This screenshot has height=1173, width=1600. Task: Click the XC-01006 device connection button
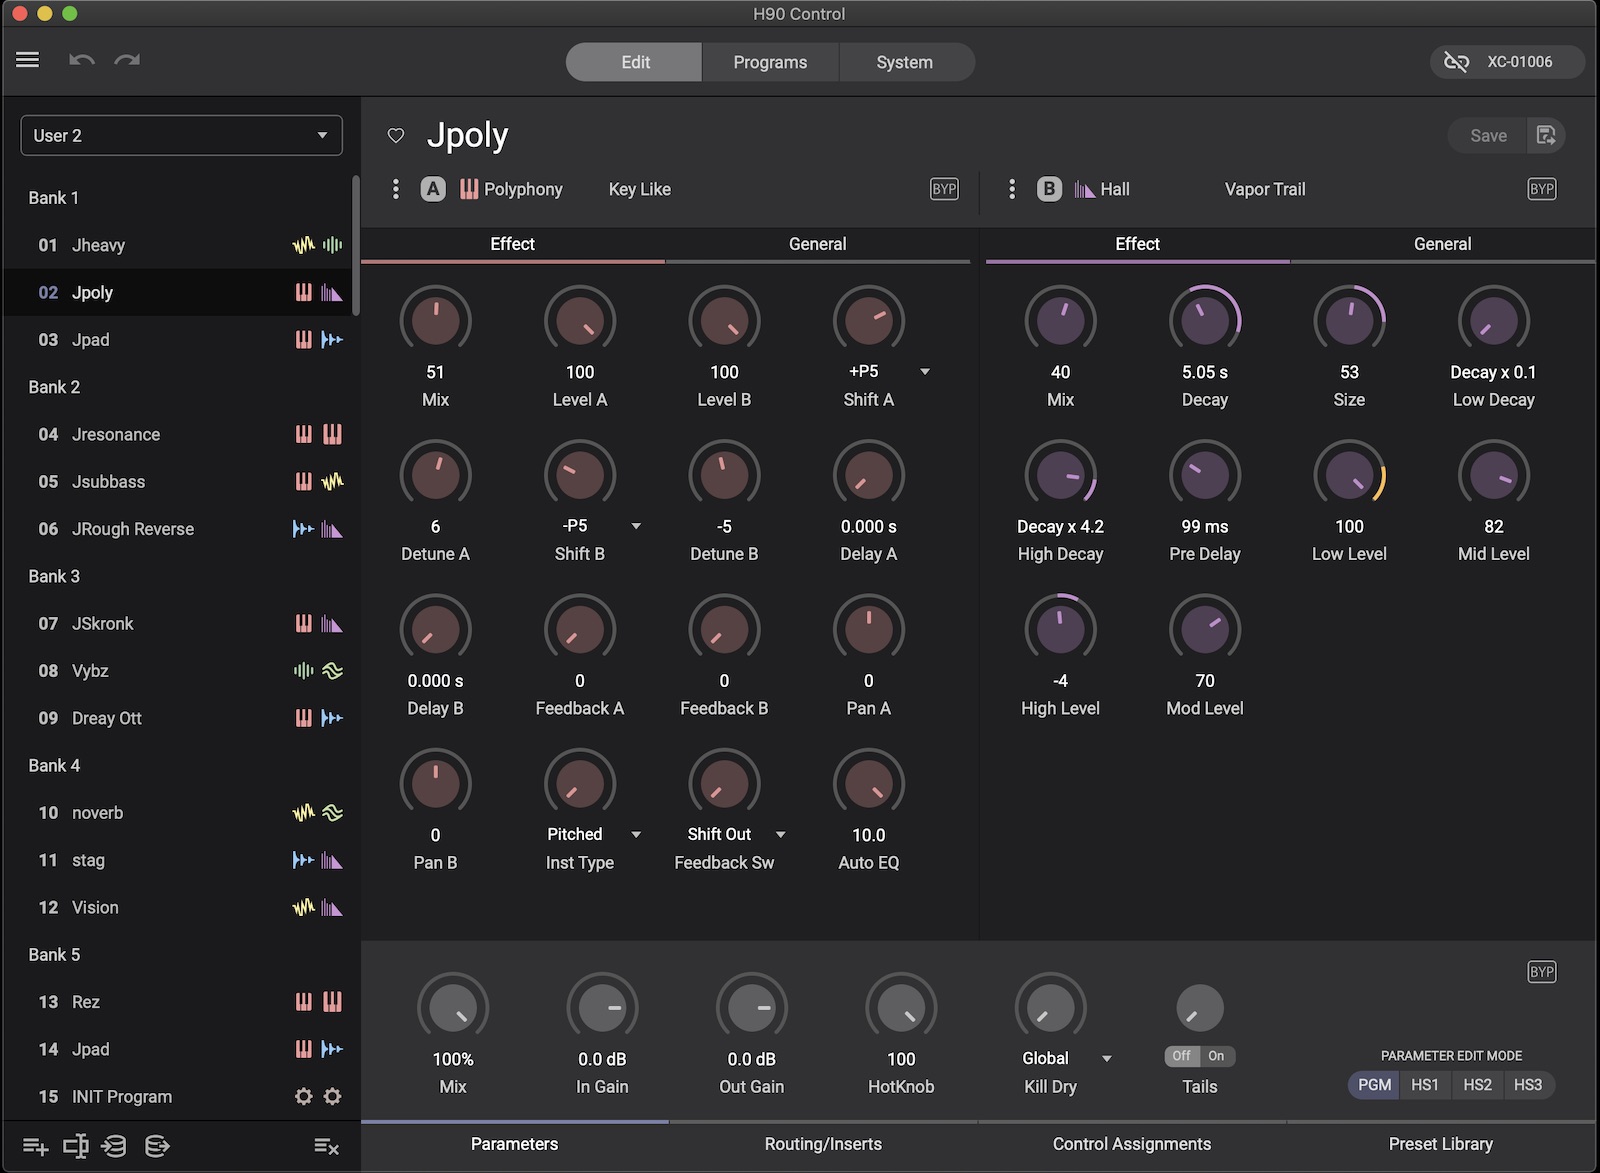tap(1506, 62)
